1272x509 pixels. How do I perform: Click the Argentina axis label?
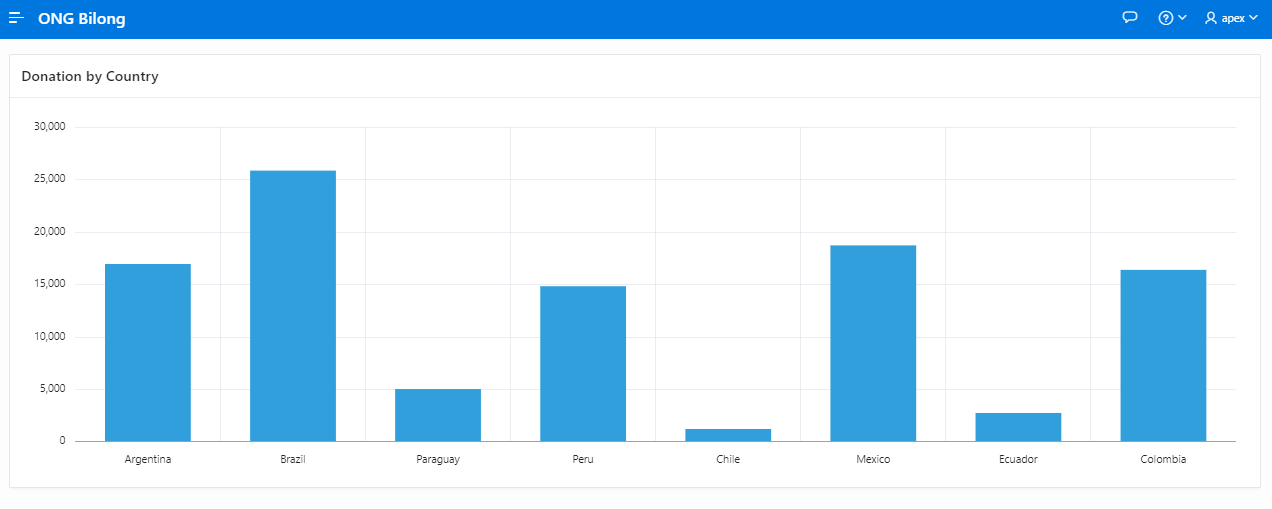(148, 460)
